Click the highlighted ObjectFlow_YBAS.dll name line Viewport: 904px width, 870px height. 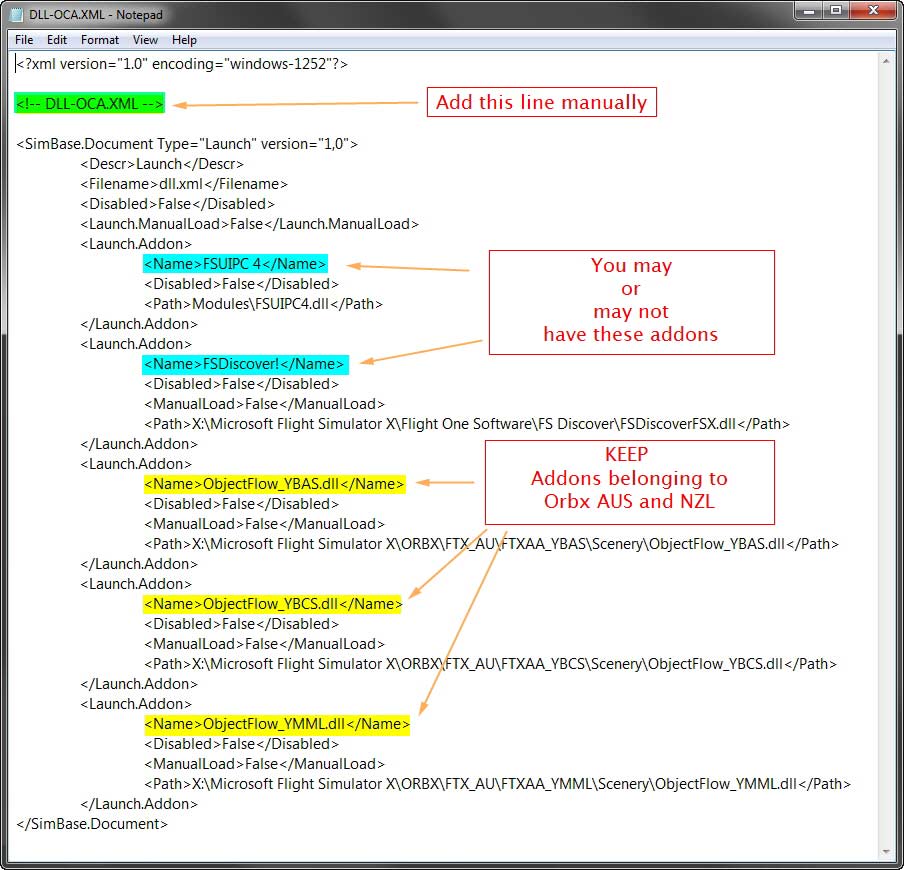pos(275,484)
